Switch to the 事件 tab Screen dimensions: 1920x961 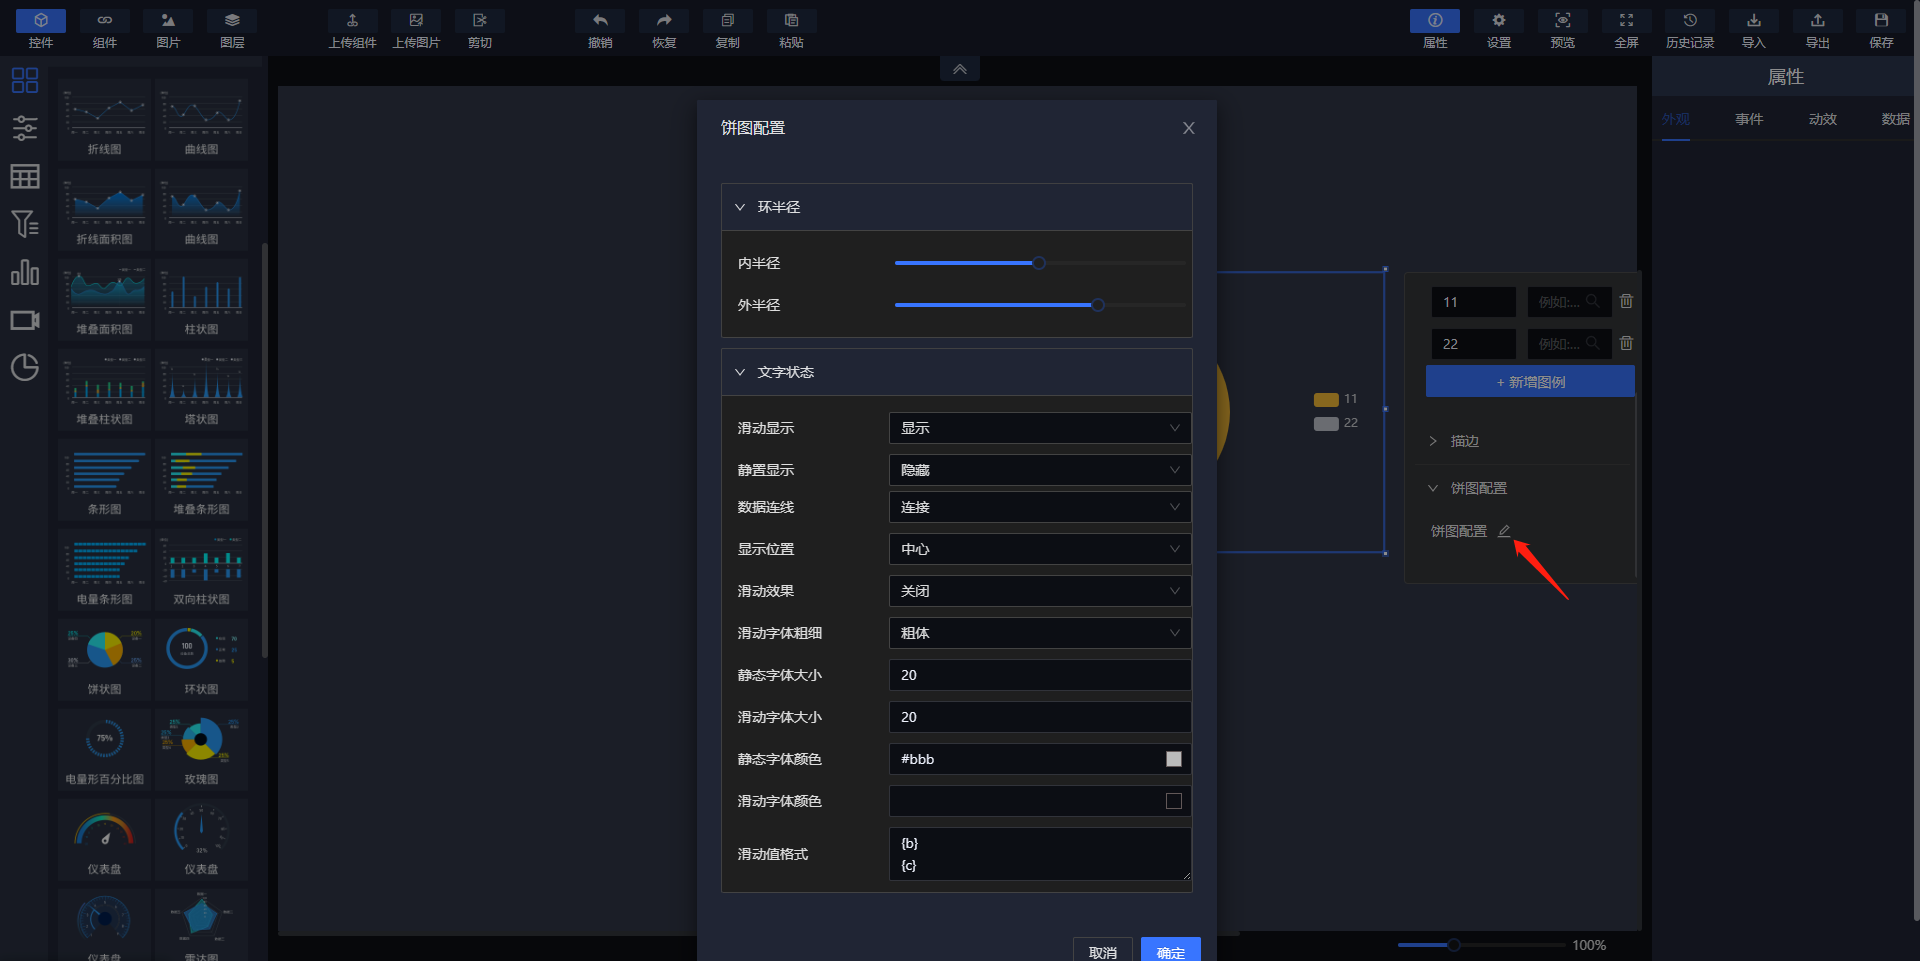(x=1749, y=119)
